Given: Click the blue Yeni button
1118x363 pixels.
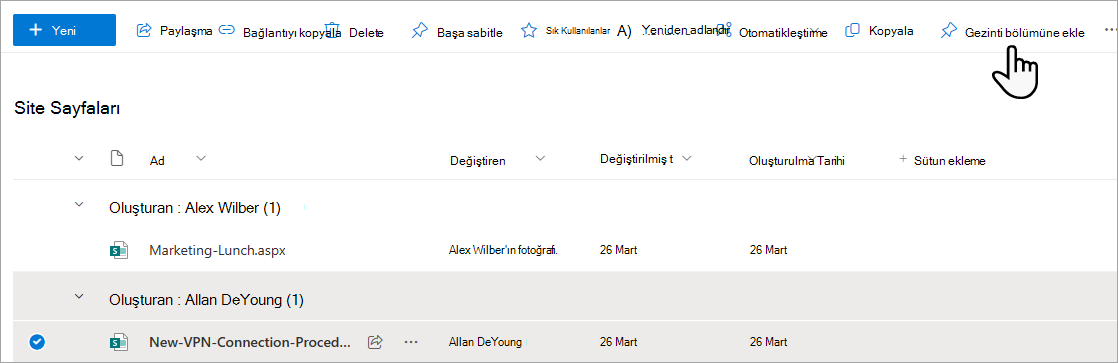Looking at the screenshot, I should click(x=64, y=30).
